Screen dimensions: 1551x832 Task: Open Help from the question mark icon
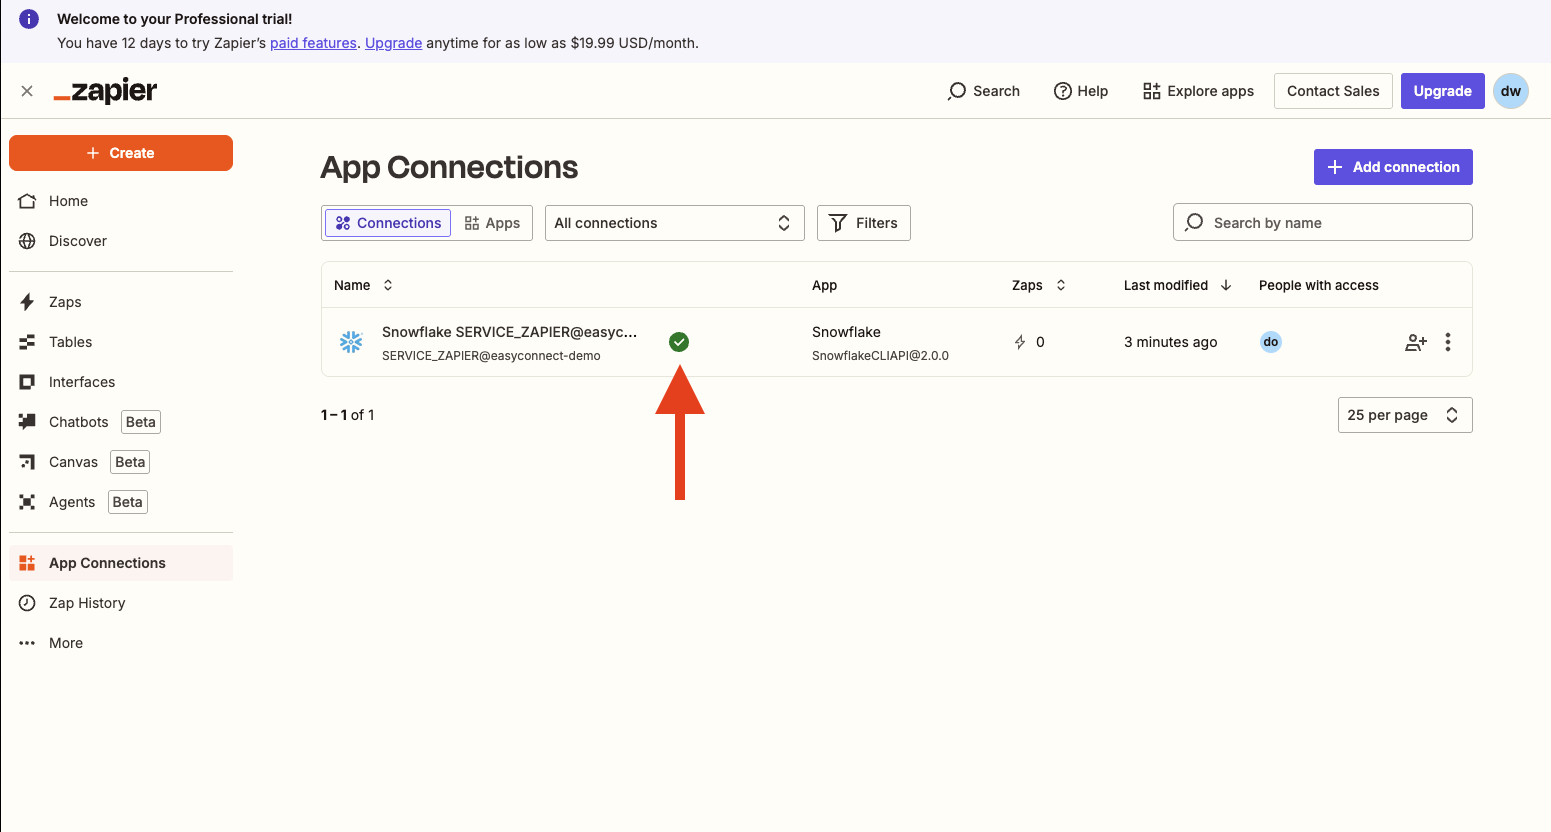tap(1063, 91)
